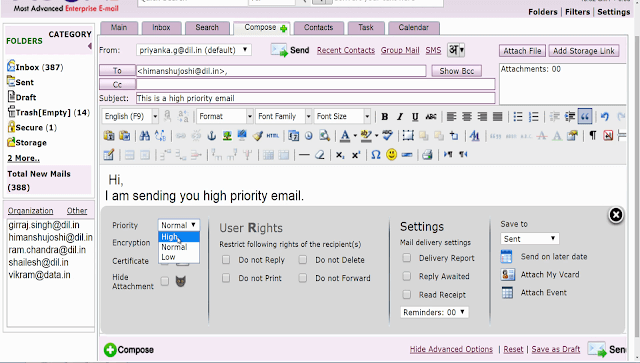Open the Send on later date calendar icon
This screenshot has height=363, width=640.
[x=506, y=256]
